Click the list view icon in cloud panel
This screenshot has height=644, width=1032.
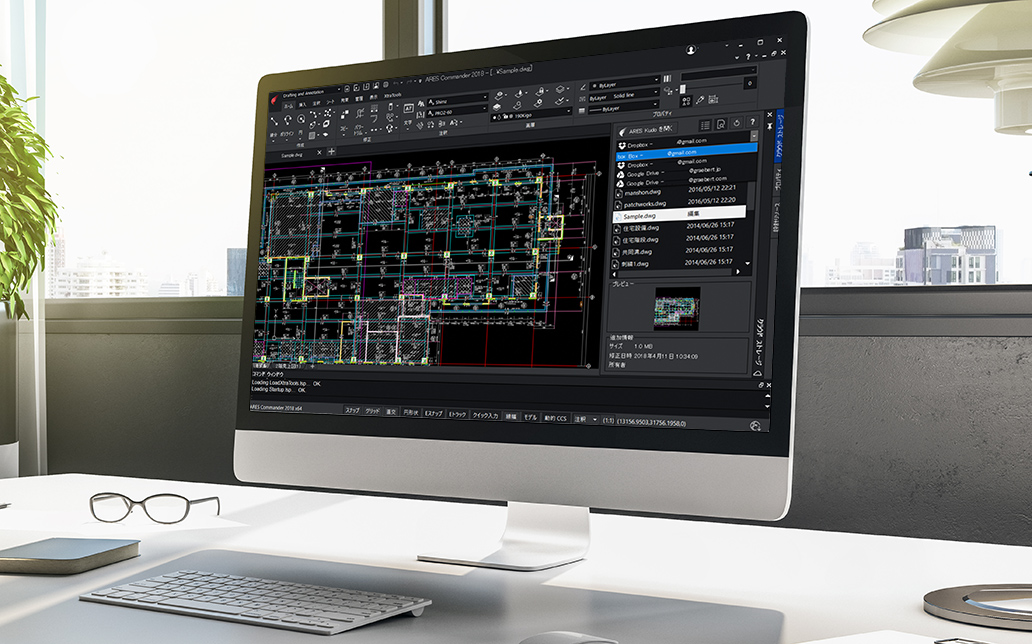point(703,125)
